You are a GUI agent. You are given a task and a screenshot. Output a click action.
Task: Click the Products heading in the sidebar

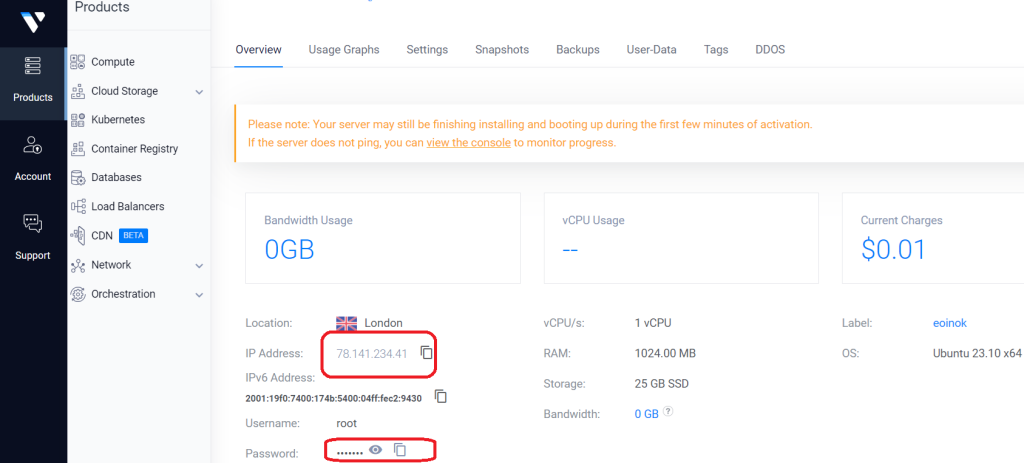(x=102, y=7)
